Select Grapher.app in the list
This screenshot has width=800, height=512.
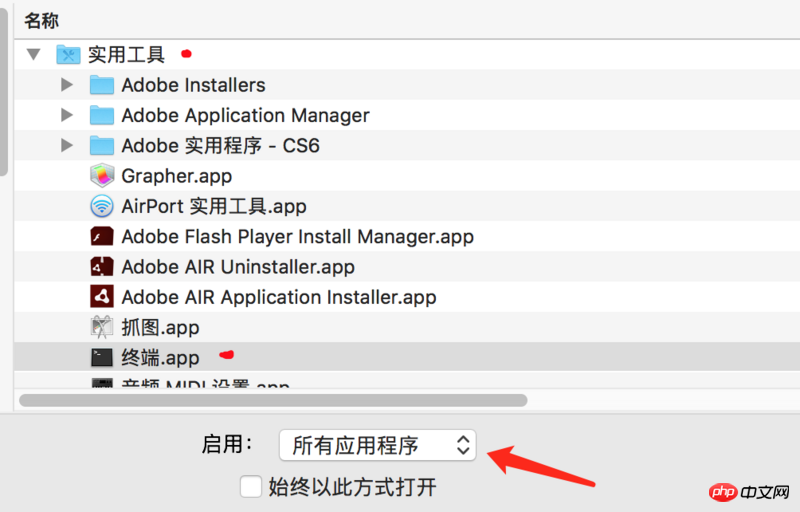pyautogui.click(x=177, y=176)
